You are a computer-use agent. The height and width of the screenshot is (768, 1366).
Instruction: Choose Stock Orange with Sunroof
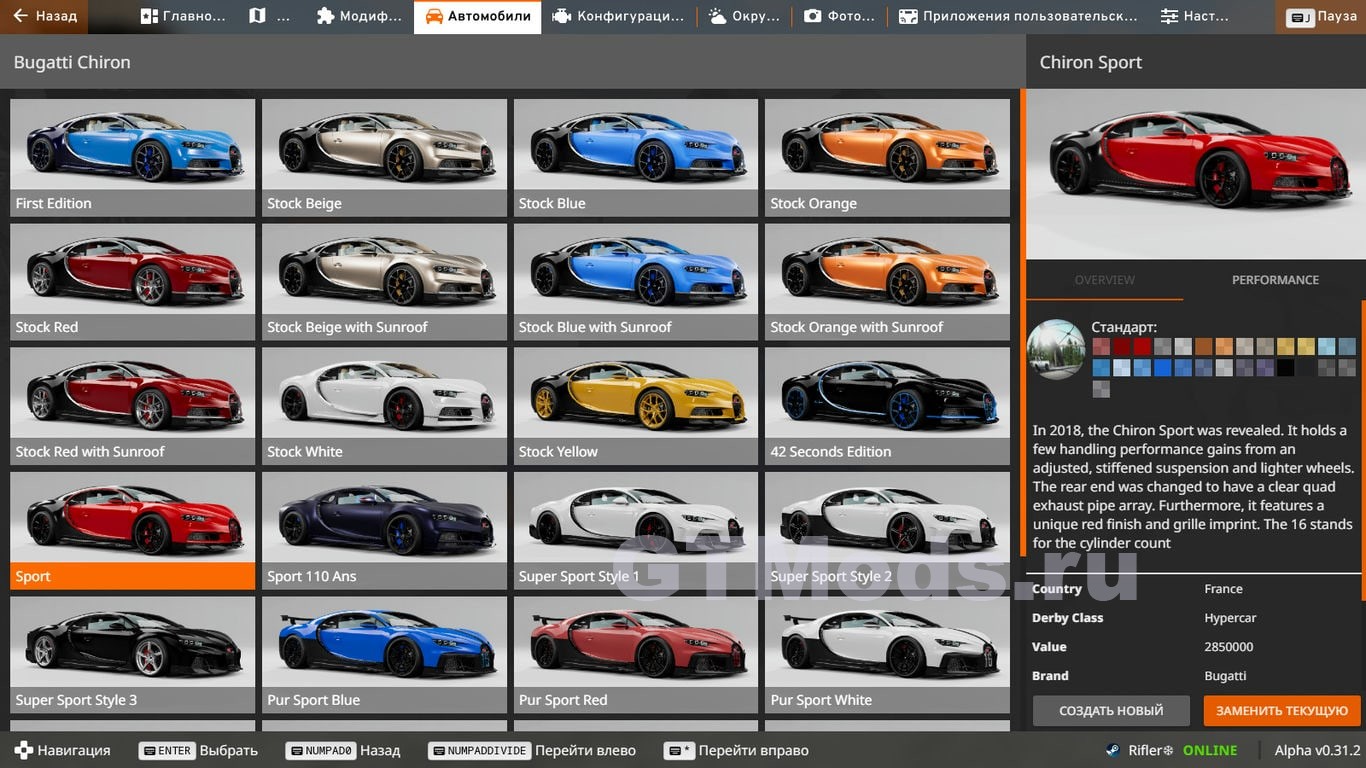888,282
